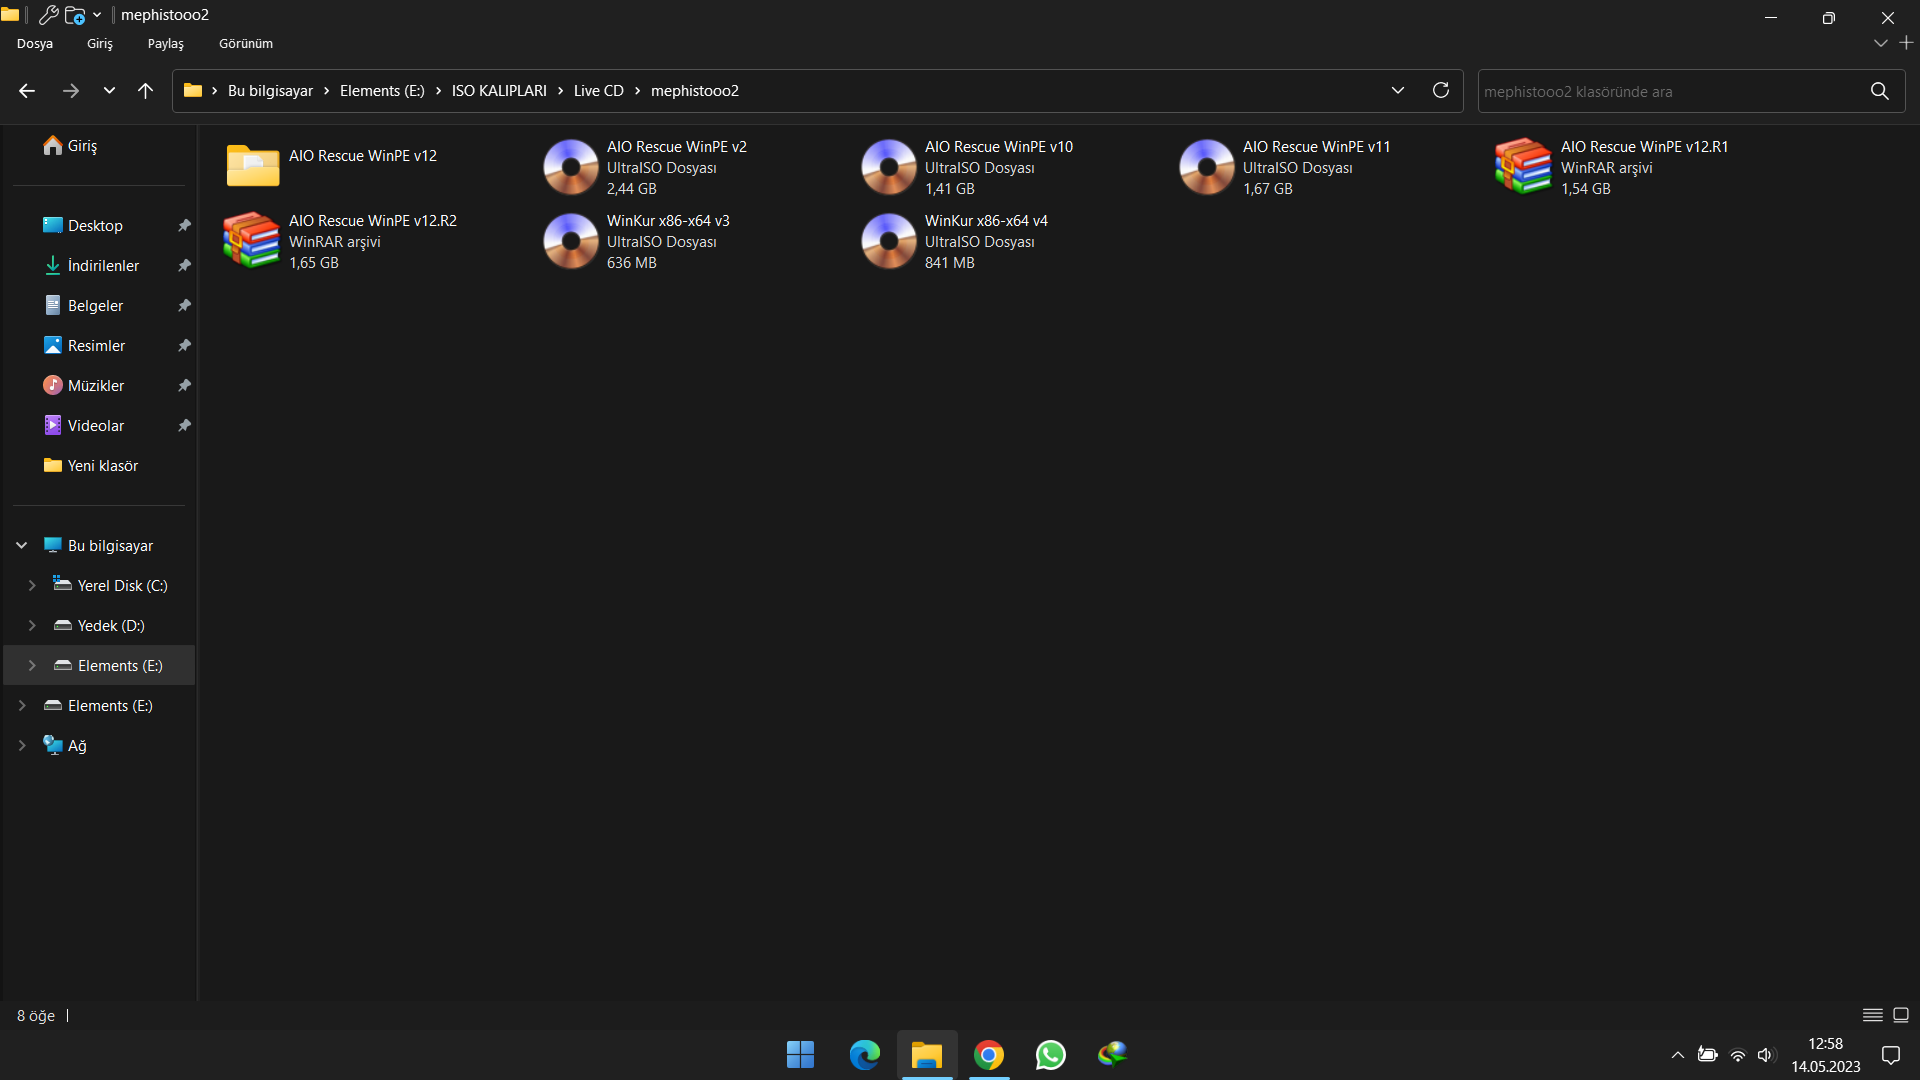Open quick access toolbar customize dropdown
The height and width of the screenshot is (1080, 1920).
click(x=97, y=15)
